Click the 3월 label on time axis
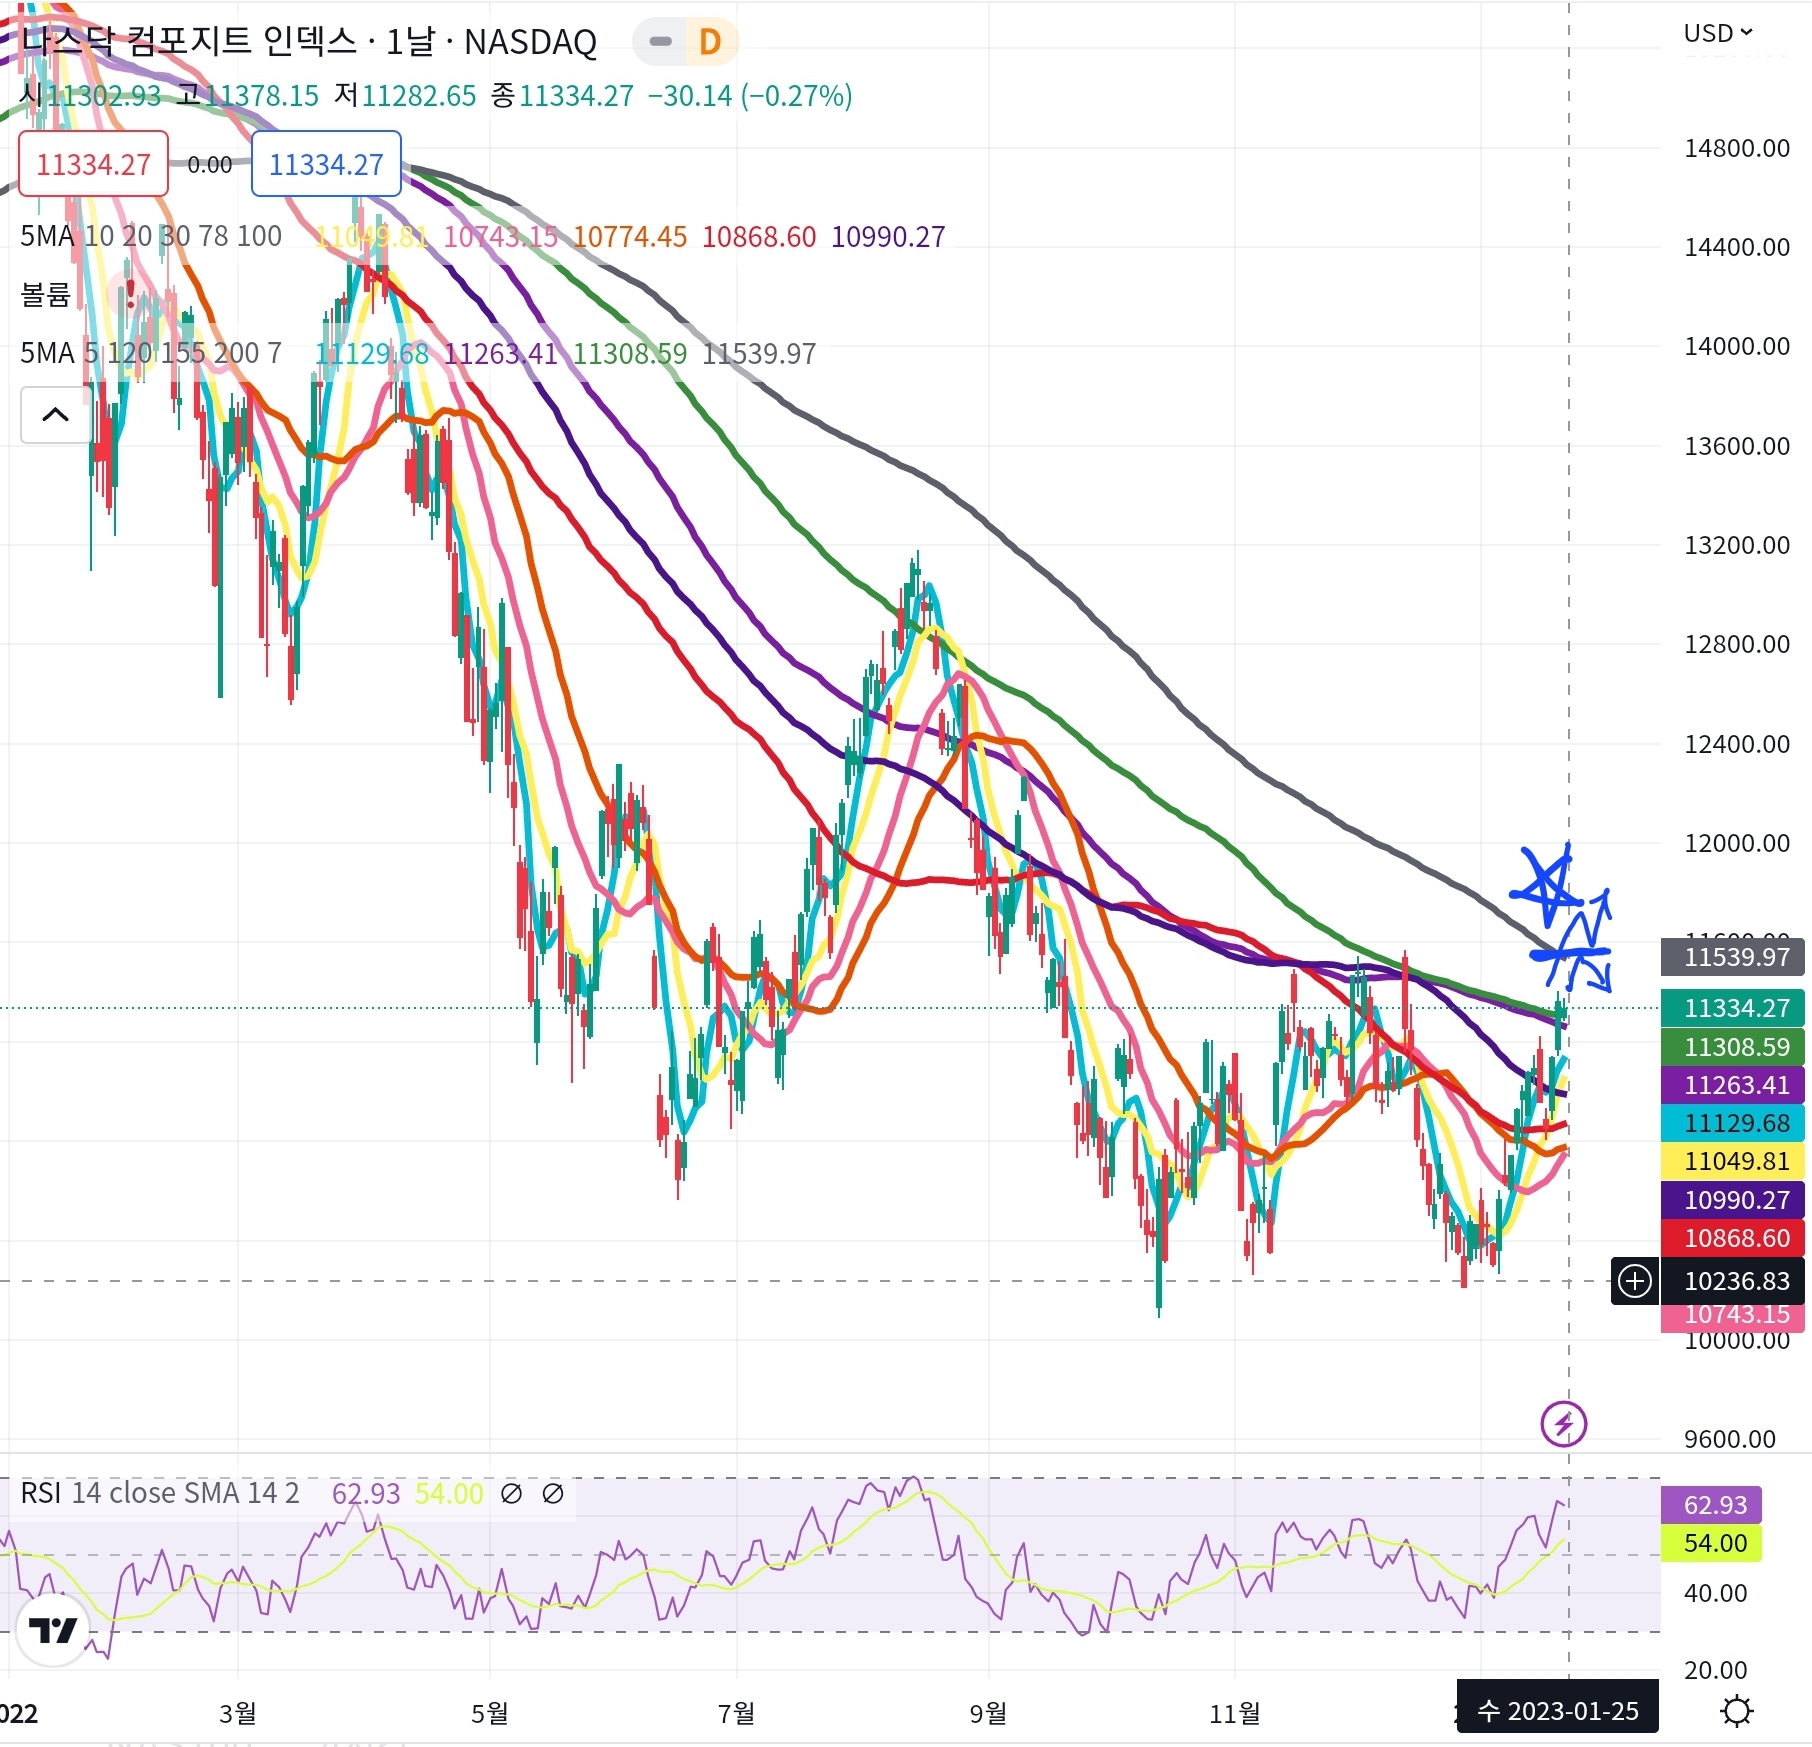This screenshot has width=1812, height=1747. 238,1713
